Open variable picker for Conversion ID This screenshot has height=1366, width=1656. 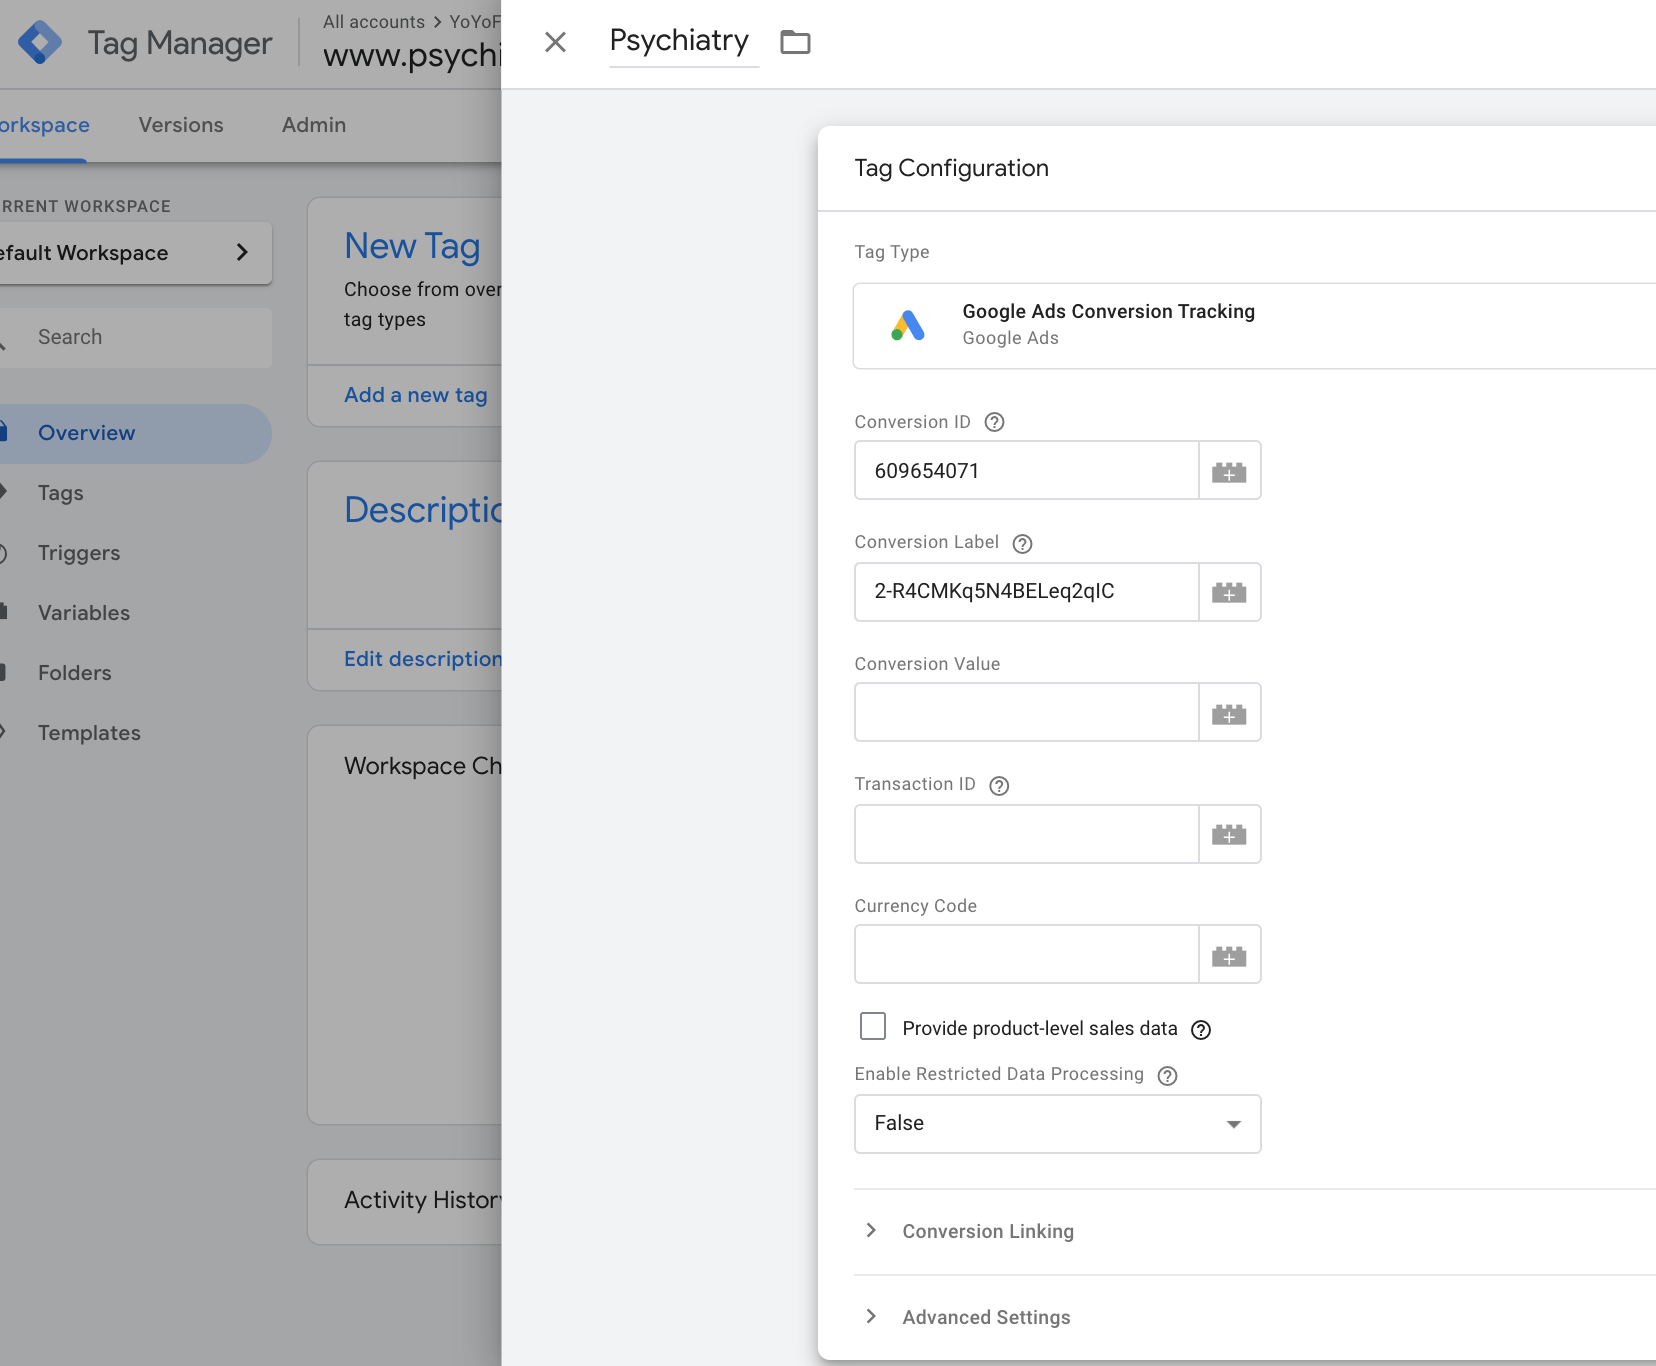coord(1229,471)
